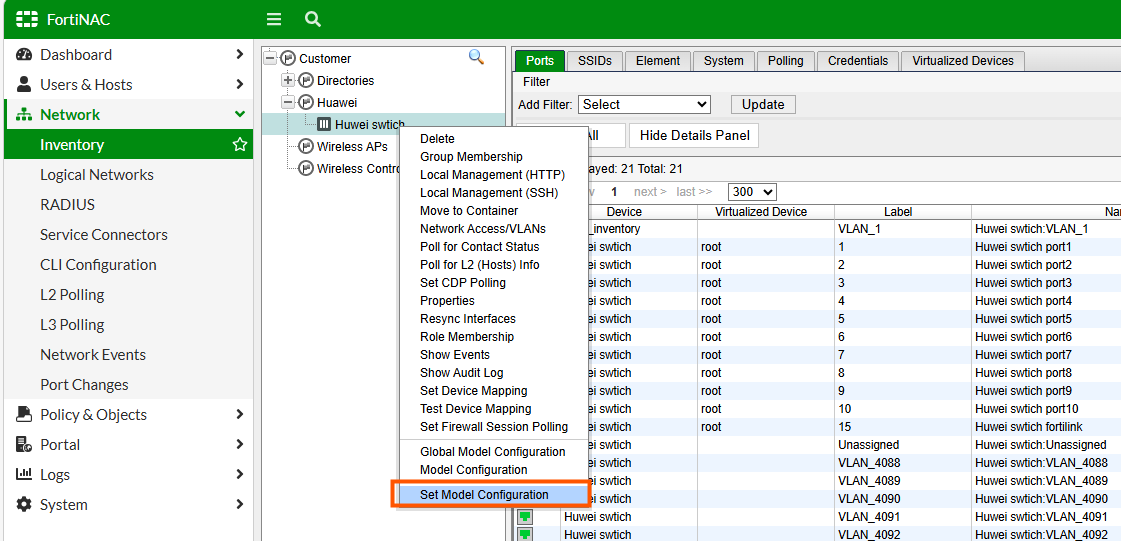The height and width of the screenshot is (541, 1121).
Task: Collapse the Network menu chevron
Action: (240, 115)
